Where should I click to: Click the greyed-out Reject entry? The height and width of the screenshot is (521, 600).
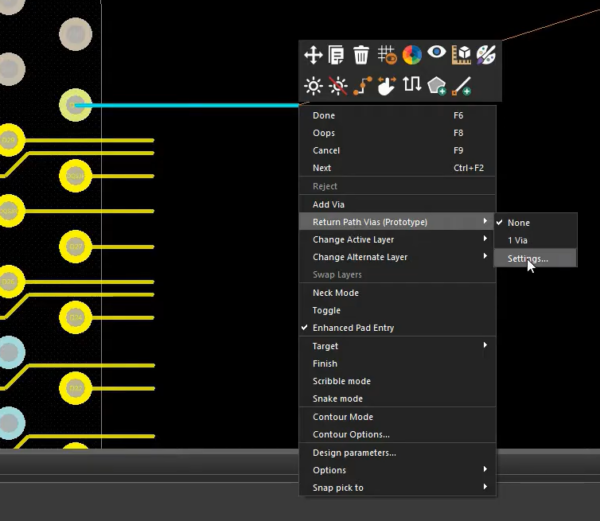click(397, 186)
